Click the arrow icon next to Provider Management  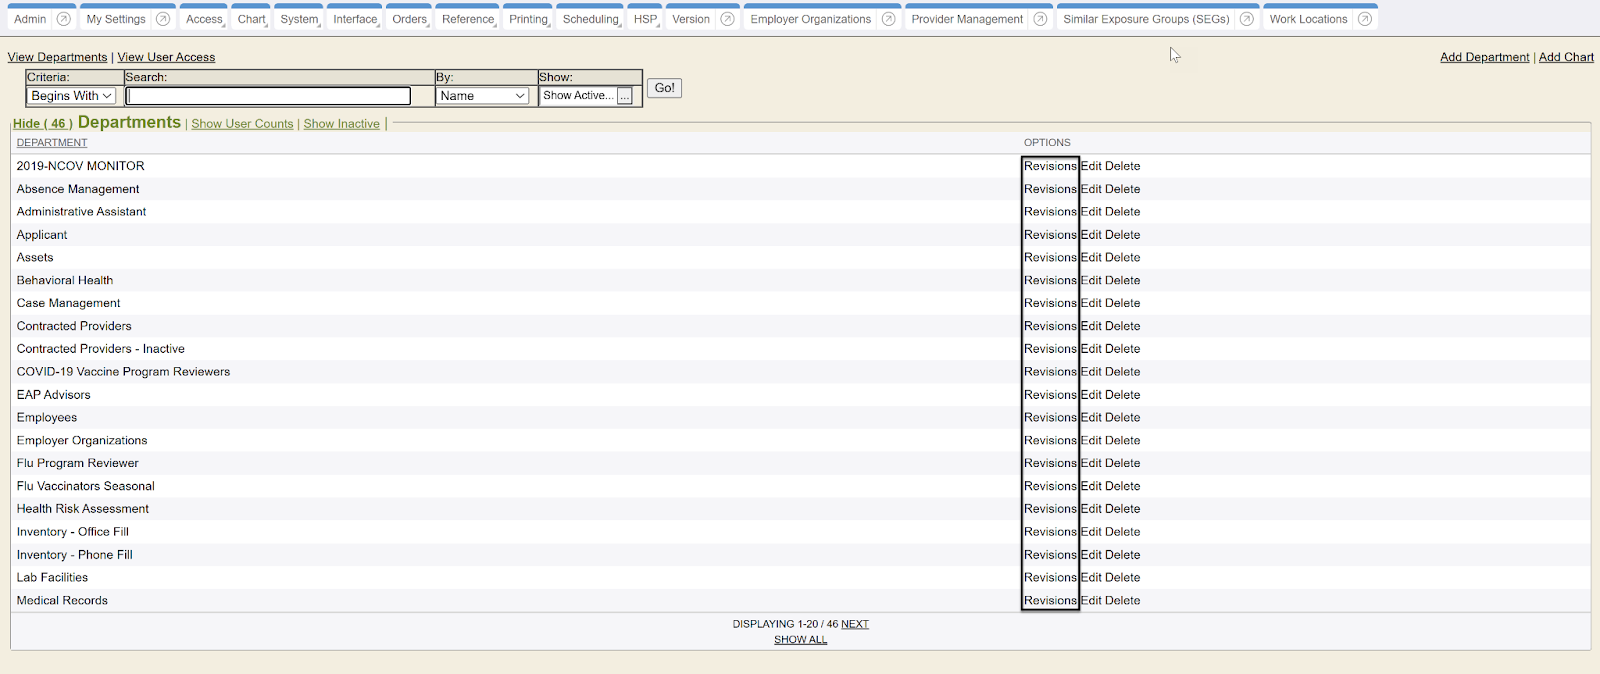1040,19
